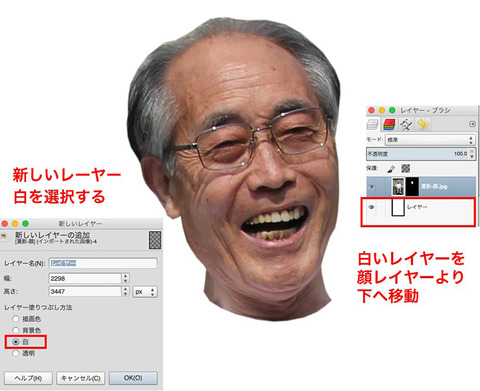Click the new layer dialog header icon
The height and width of the screenshot is (391, 480).
point(4,236)
